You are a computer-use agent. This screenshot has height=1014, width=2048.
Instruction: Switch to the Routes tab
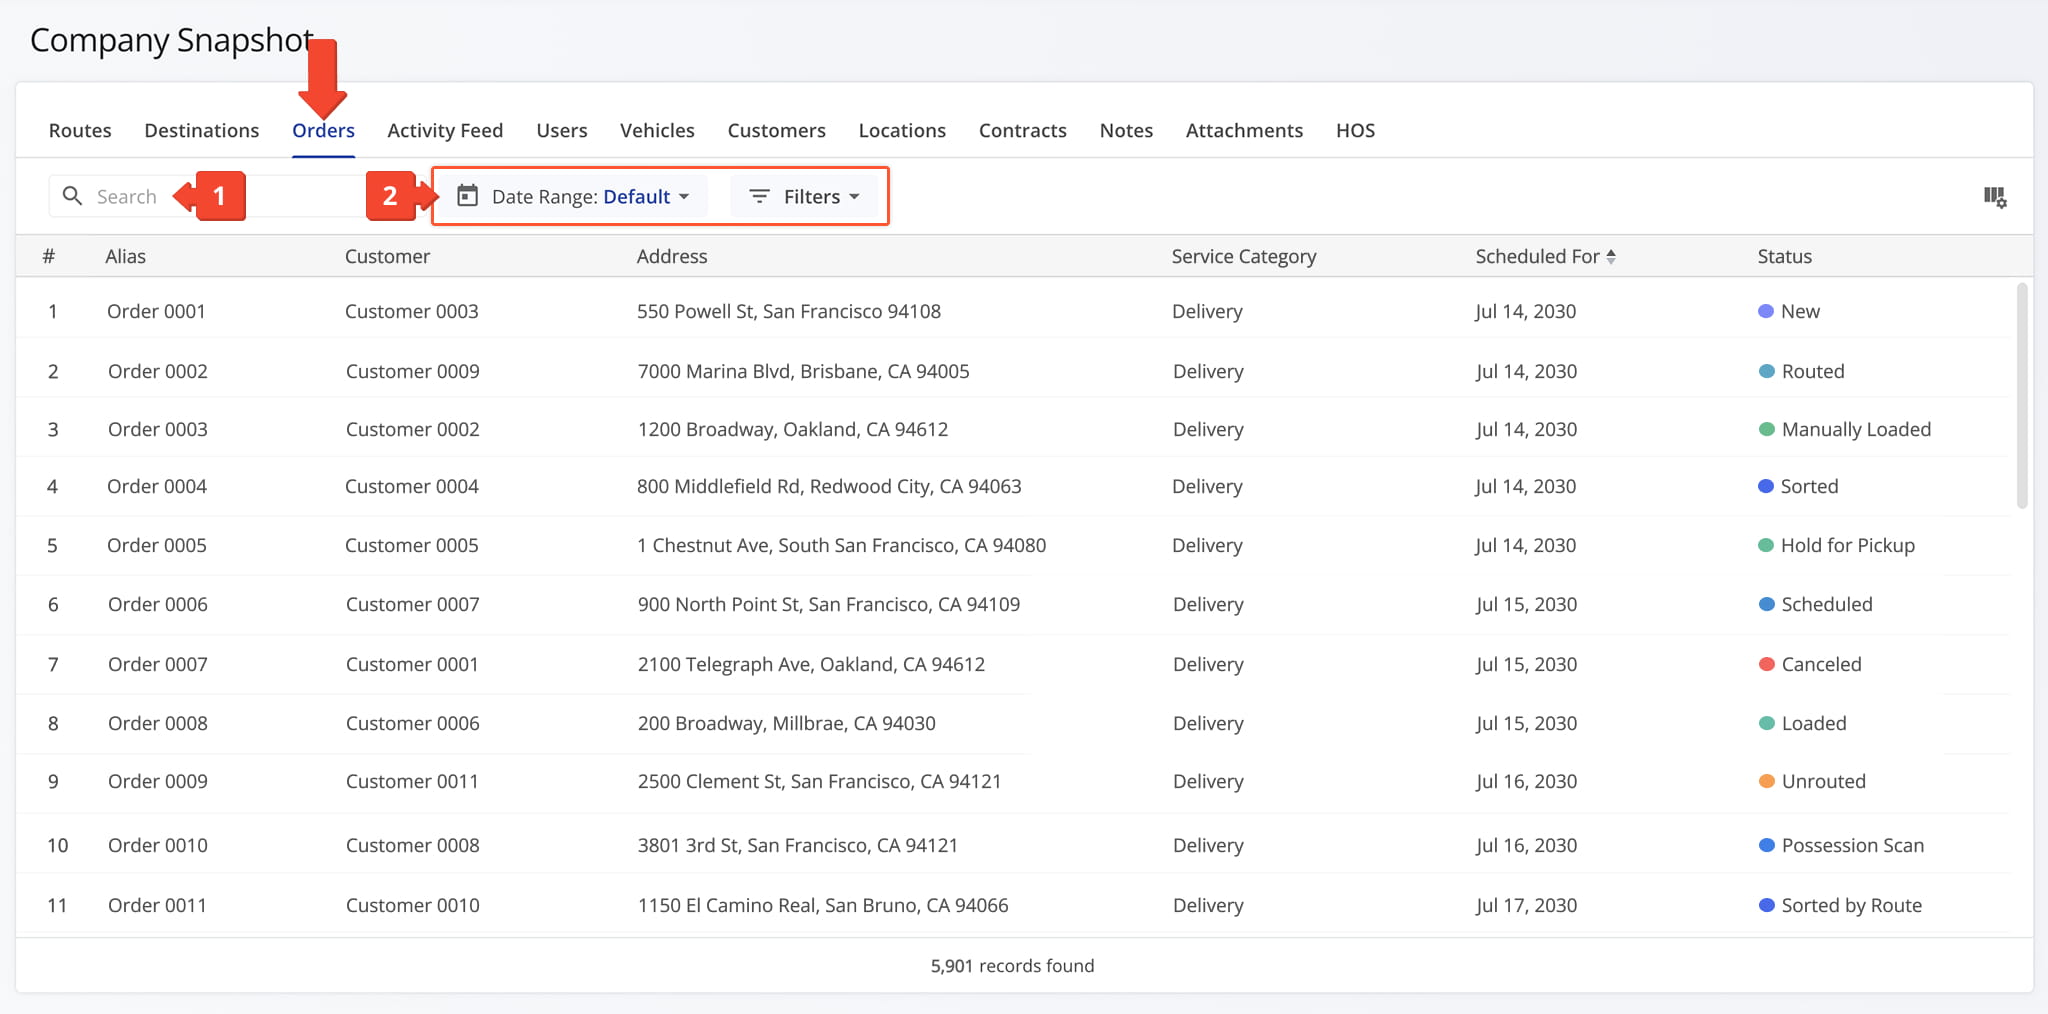pyautogui.click(x=80, y=130)
